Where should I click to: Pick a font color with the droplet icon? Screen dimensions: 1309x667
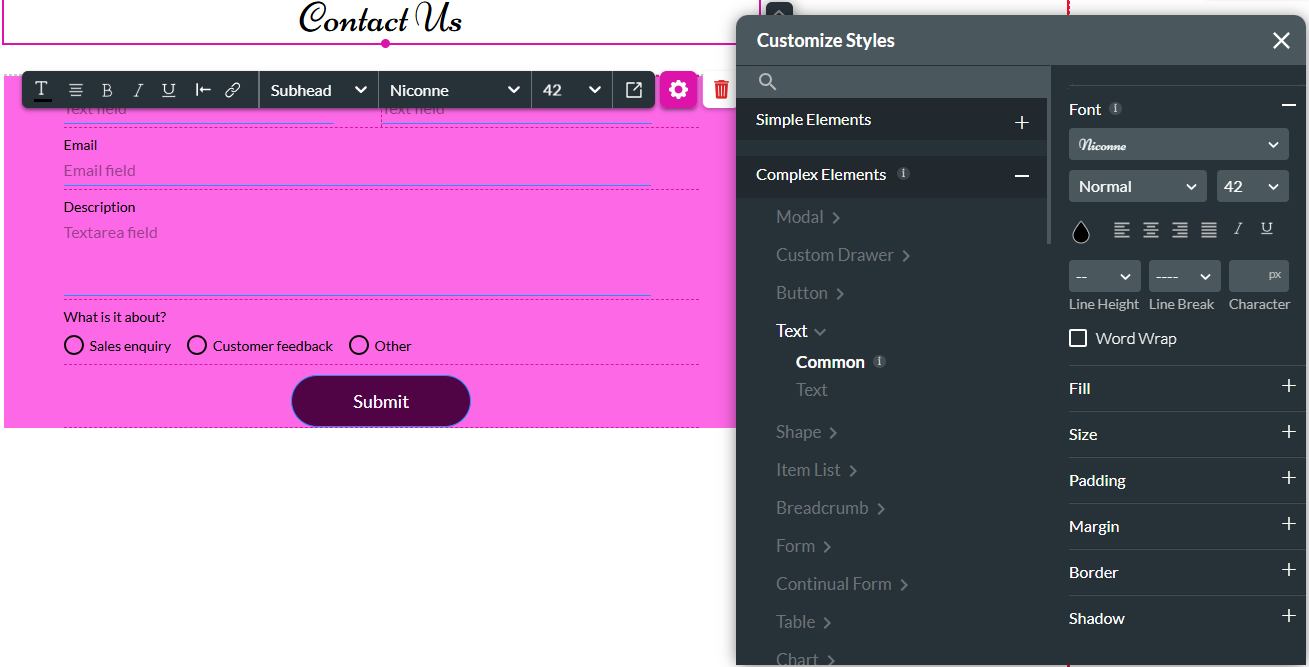[x=1081, y=231]
